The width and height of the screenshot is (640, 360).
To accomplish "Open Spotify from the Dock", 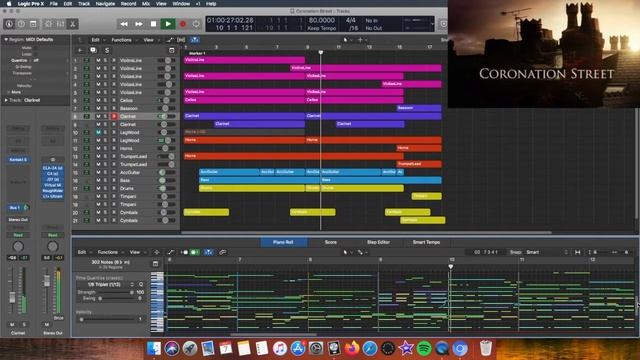I will [424, 349].
